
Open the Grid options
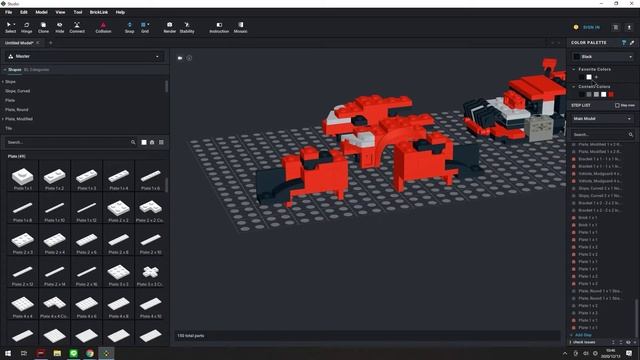pos(145,27)
